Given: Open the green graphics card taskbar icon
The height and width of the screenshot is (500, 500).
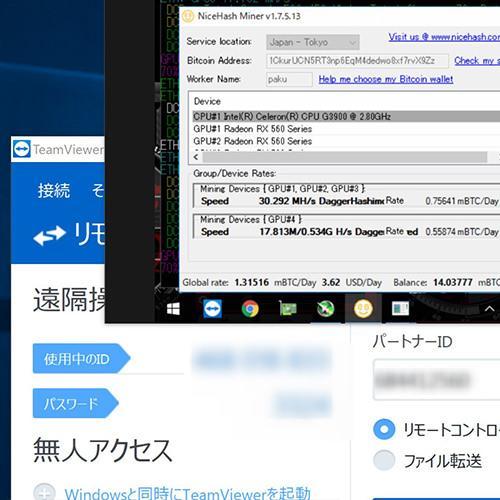Looking at the screenshot, I should 288,309.
